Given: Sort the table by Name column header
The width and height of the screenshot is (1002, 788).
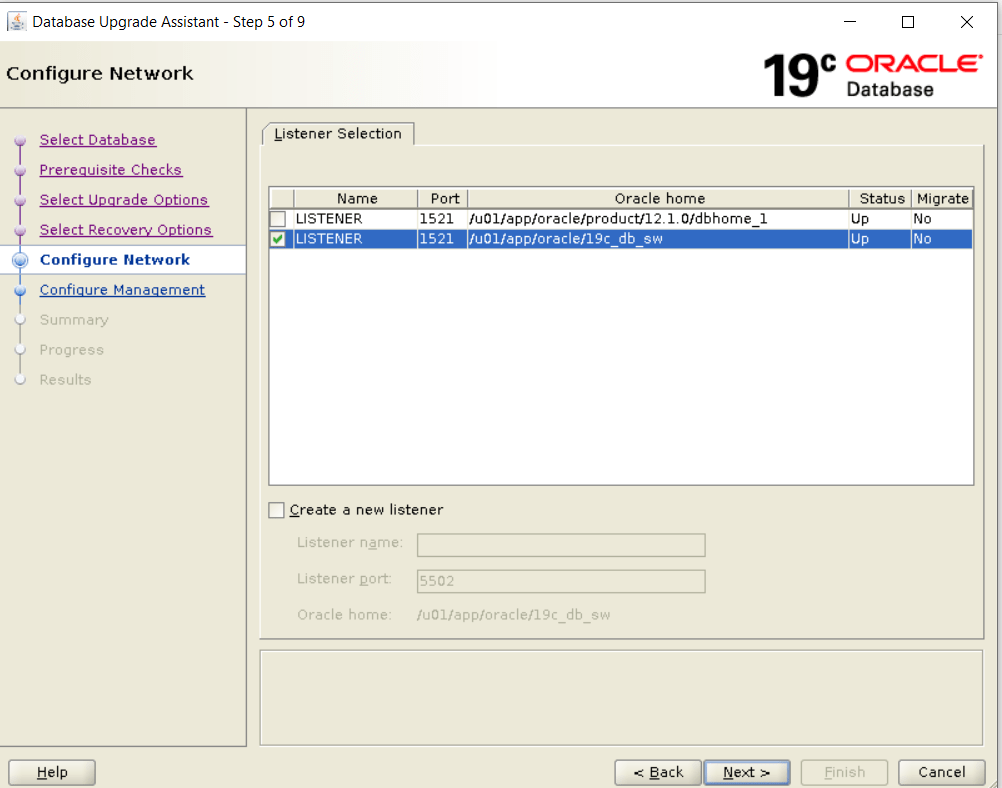Looking at the screenshot, I should tap(356, 198).
